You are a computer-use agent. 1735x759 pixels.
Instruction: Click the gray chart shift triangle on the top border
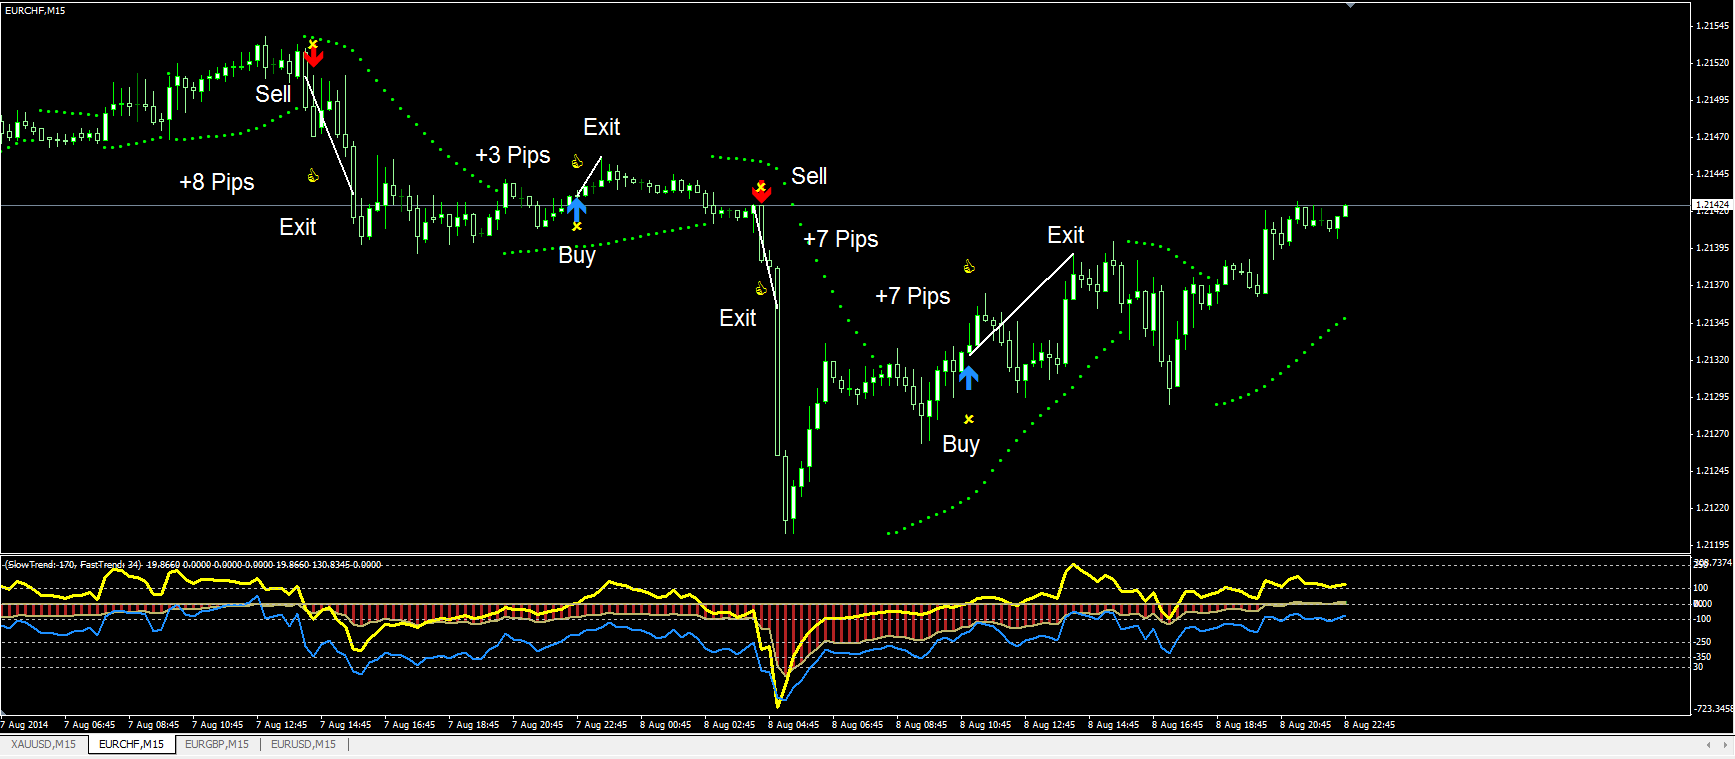coord(1350,5)
